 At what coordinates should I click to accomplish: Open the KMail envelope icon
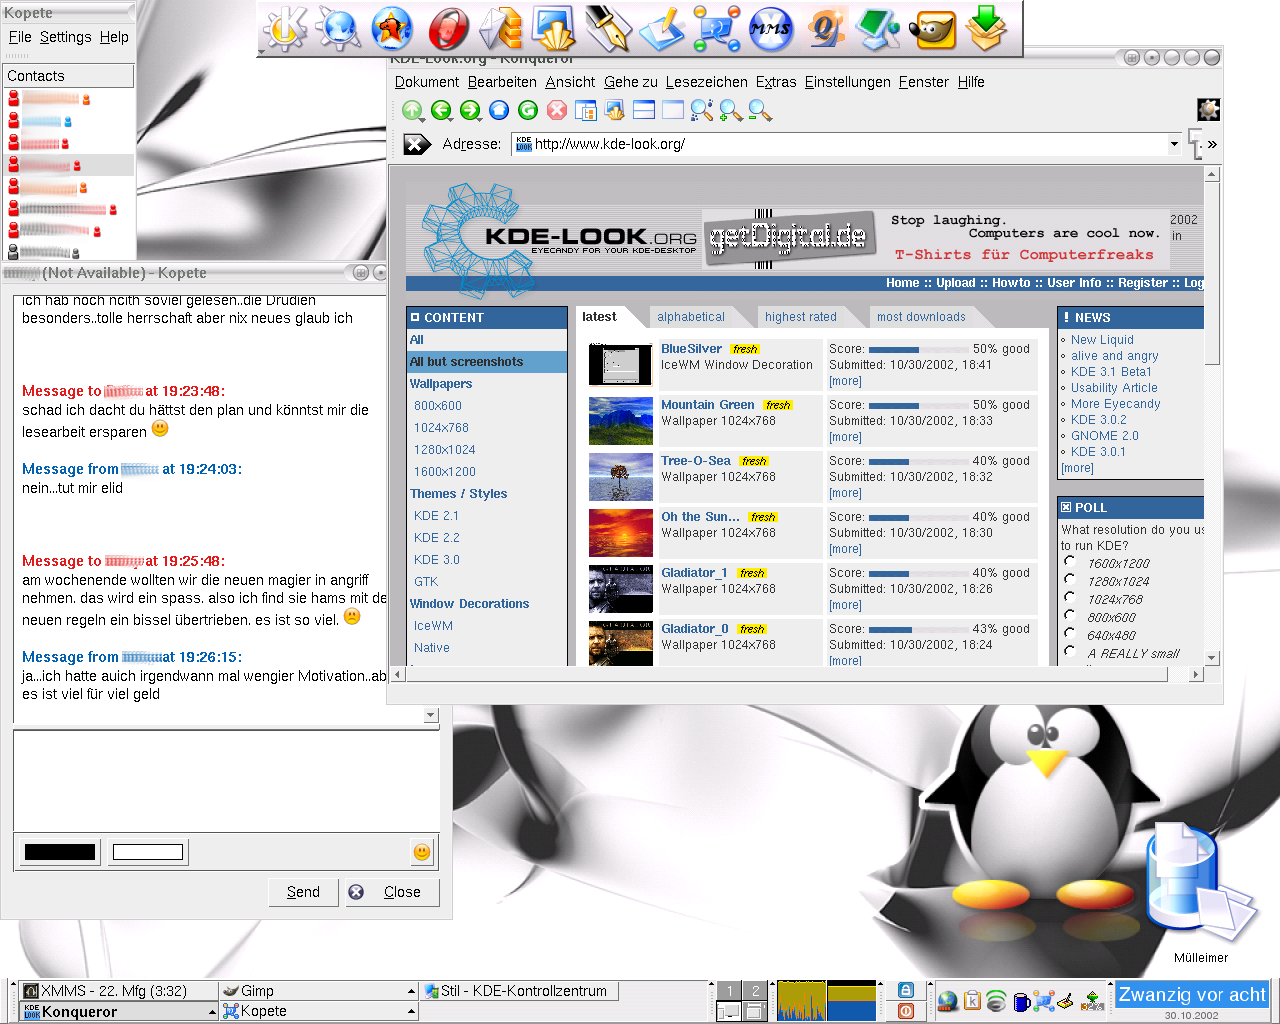point(500,28)
